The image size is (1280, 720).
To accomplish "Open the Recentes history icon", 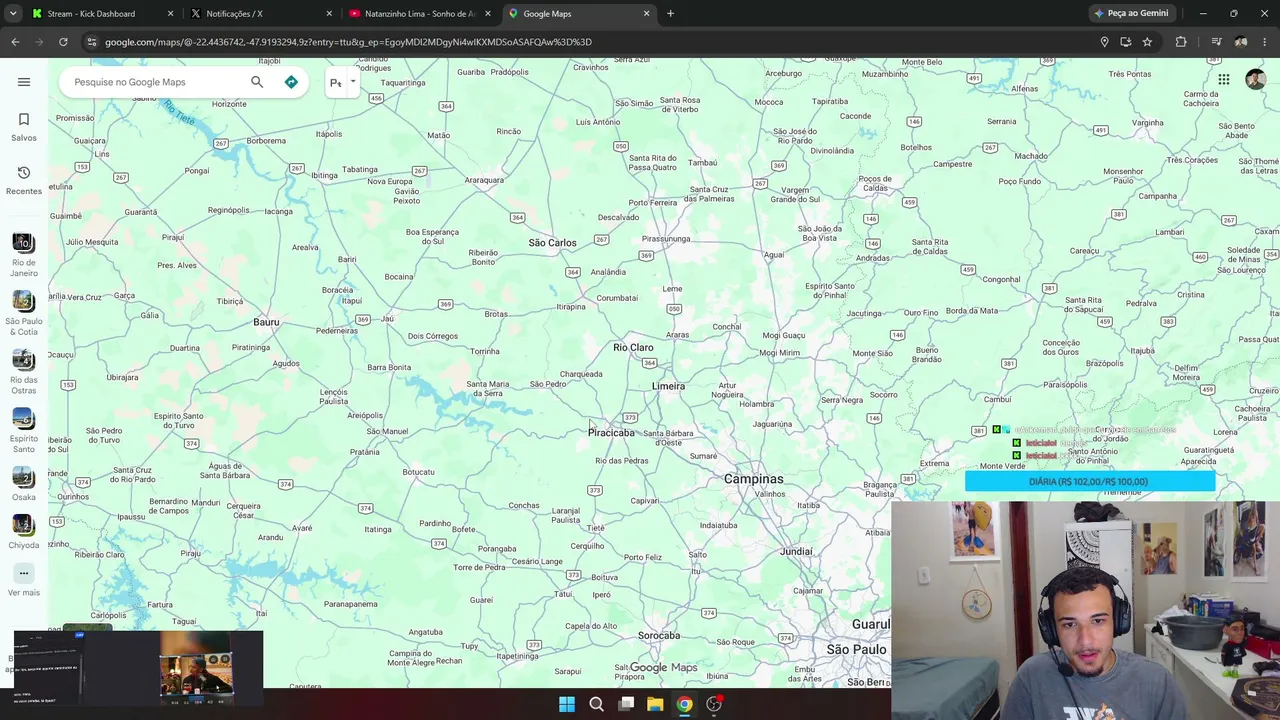I will coord(24,173).
